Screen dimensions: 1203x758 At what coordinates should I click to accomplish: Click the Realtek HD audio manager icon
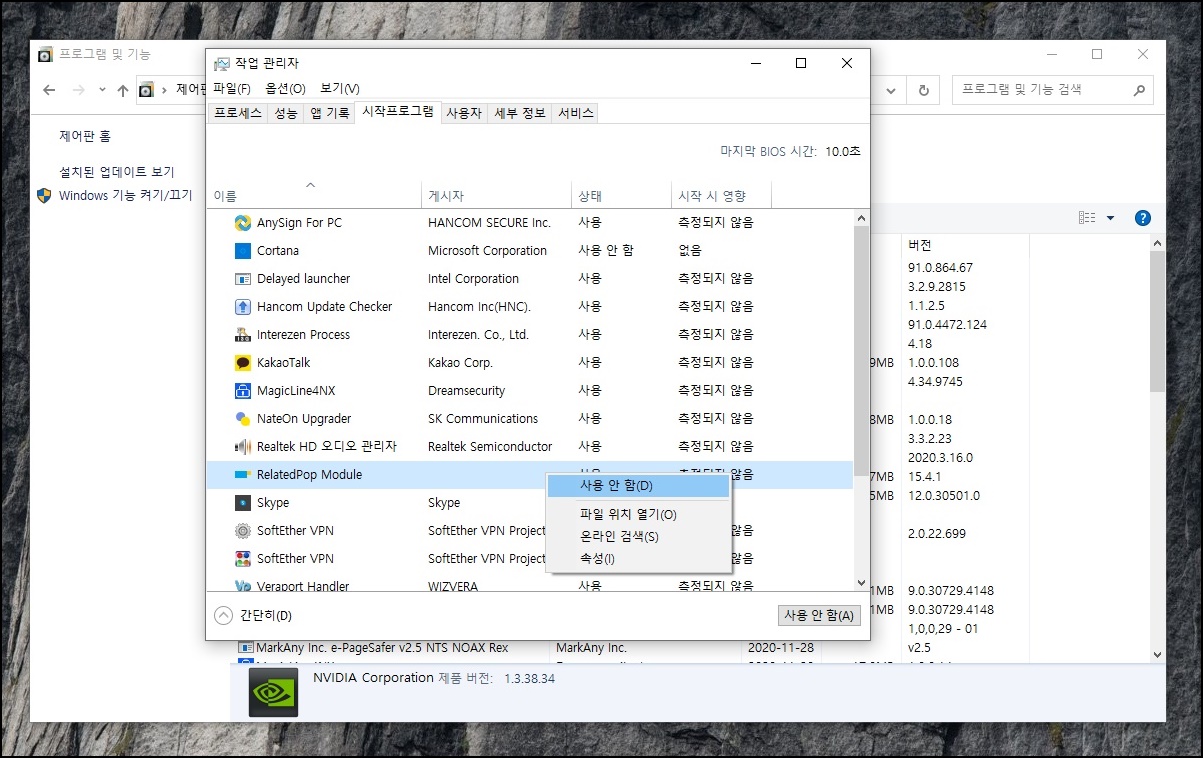point(242,447)
